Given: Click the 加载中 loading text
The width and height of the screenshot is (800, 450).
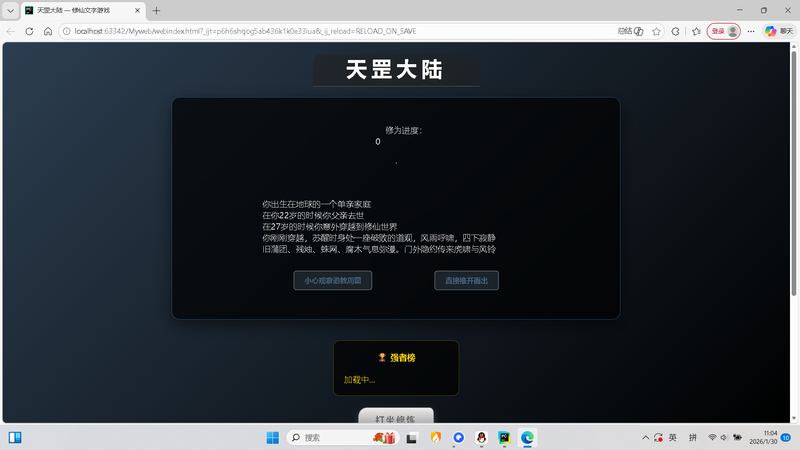Looking at the screenshot, I should (359, 380).
